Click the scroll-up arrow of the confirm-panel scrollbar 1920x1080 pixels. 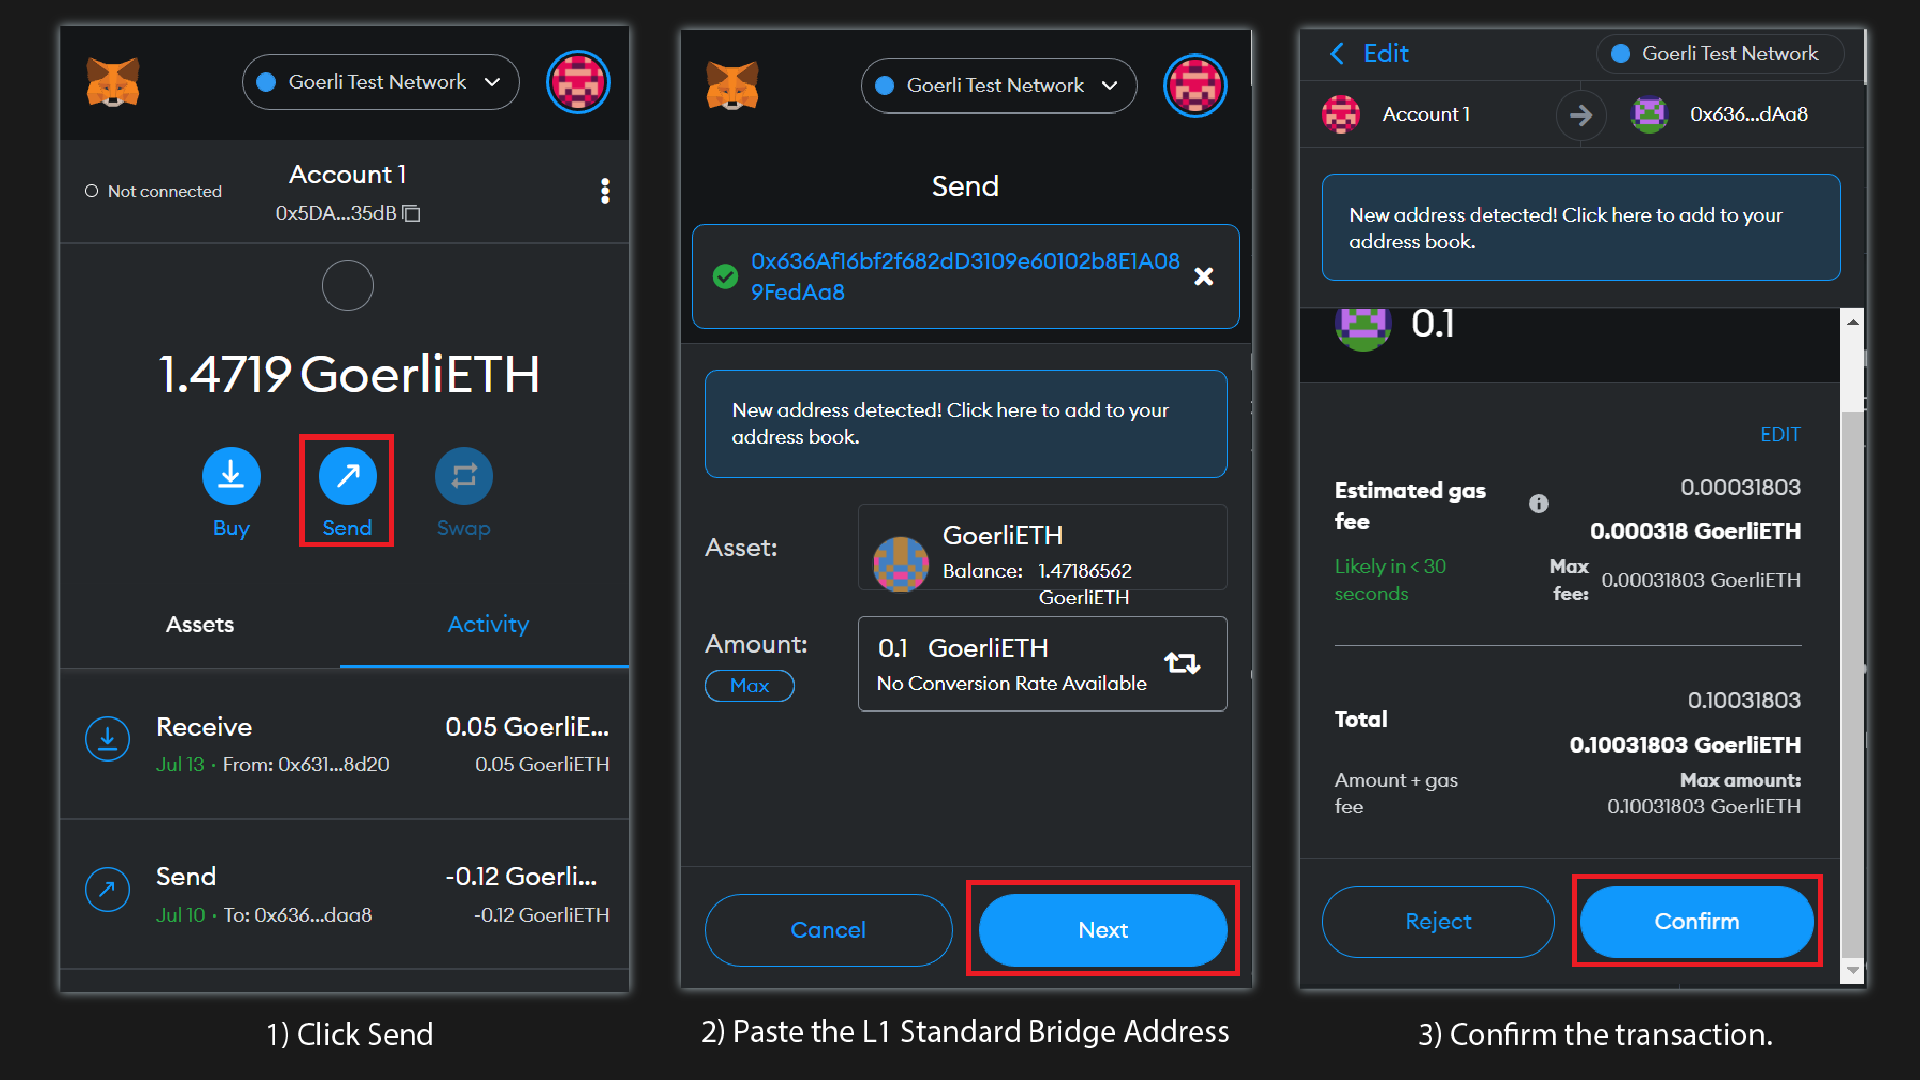coord(1852,322)
